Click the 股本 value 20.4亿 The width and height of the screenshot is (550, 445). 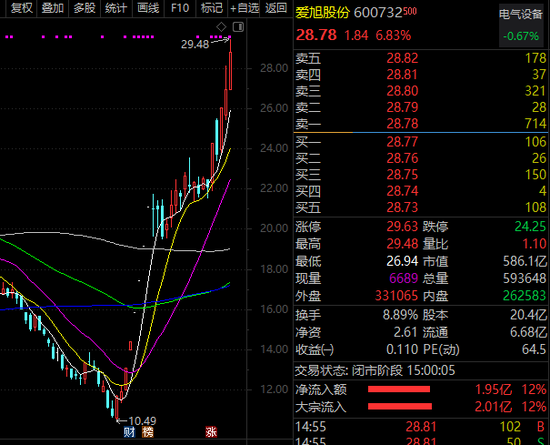click(528, 315)
